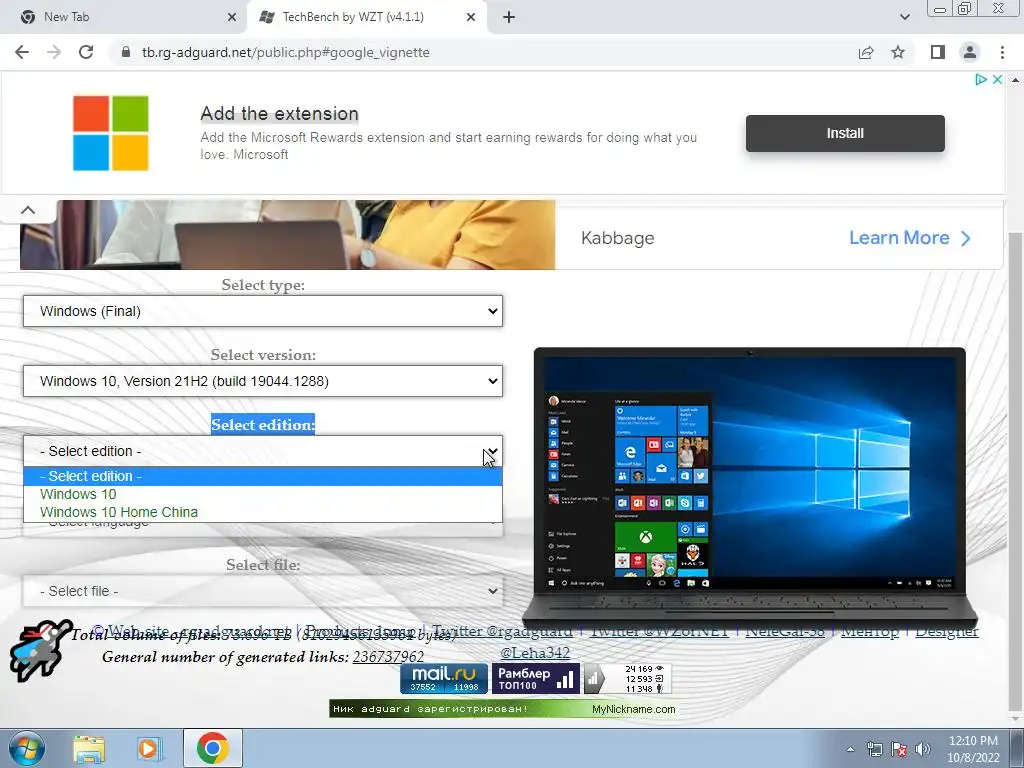Open the Action Center flag icon
The height and width of the screenshot is (768, 1024).
point(899,749)
